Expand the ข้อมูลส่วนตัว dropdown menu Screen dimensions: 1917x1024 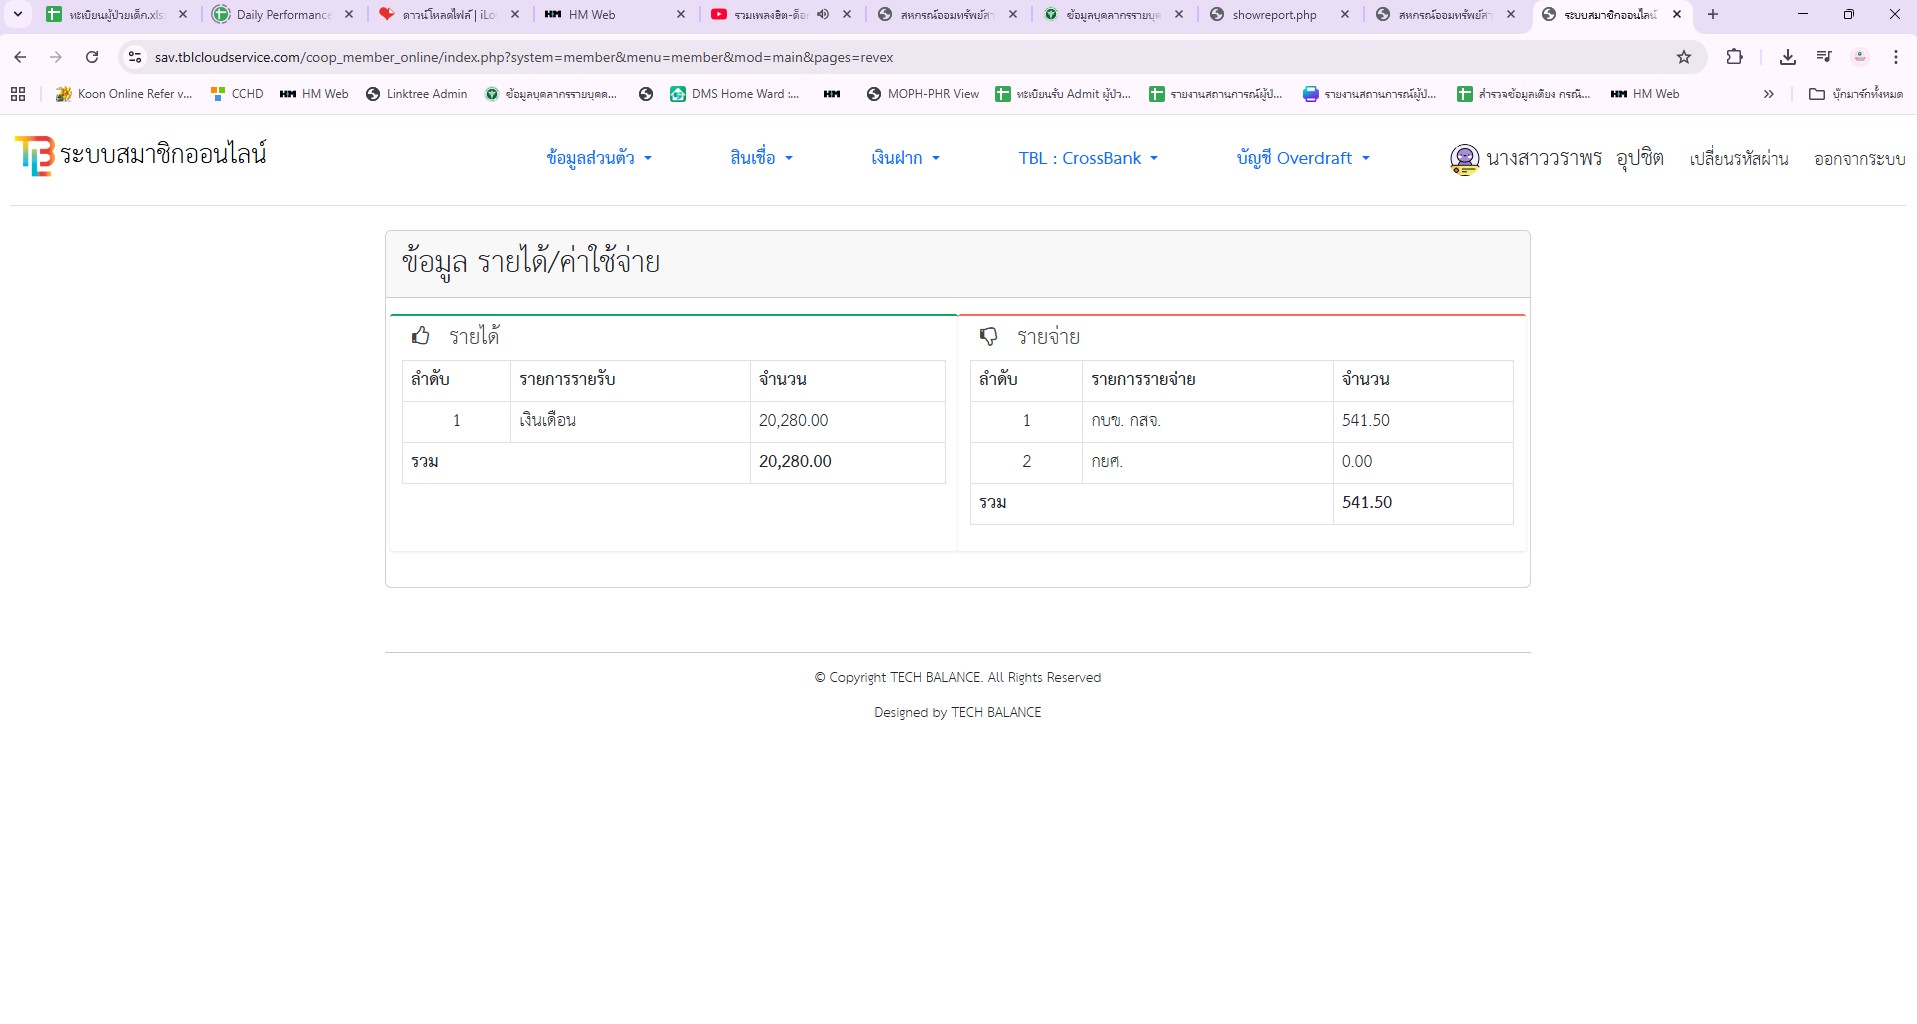[598, 158]
